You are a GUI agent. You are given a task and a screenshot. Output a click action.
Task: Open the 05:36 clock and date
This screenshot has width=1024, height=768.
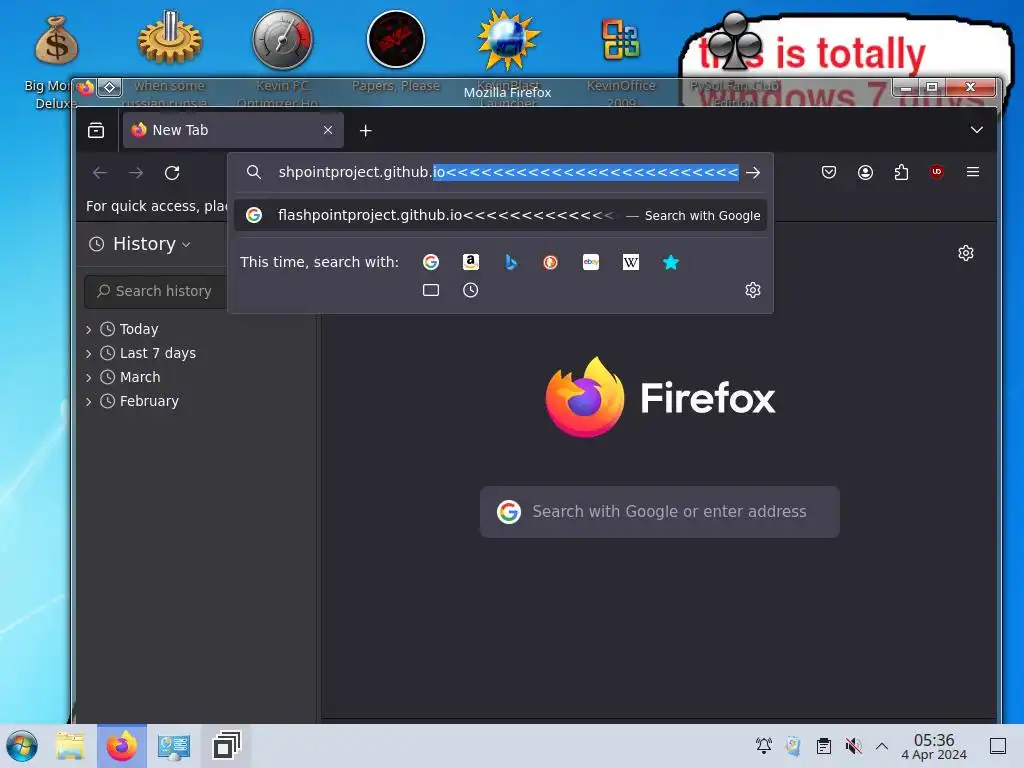934,746
